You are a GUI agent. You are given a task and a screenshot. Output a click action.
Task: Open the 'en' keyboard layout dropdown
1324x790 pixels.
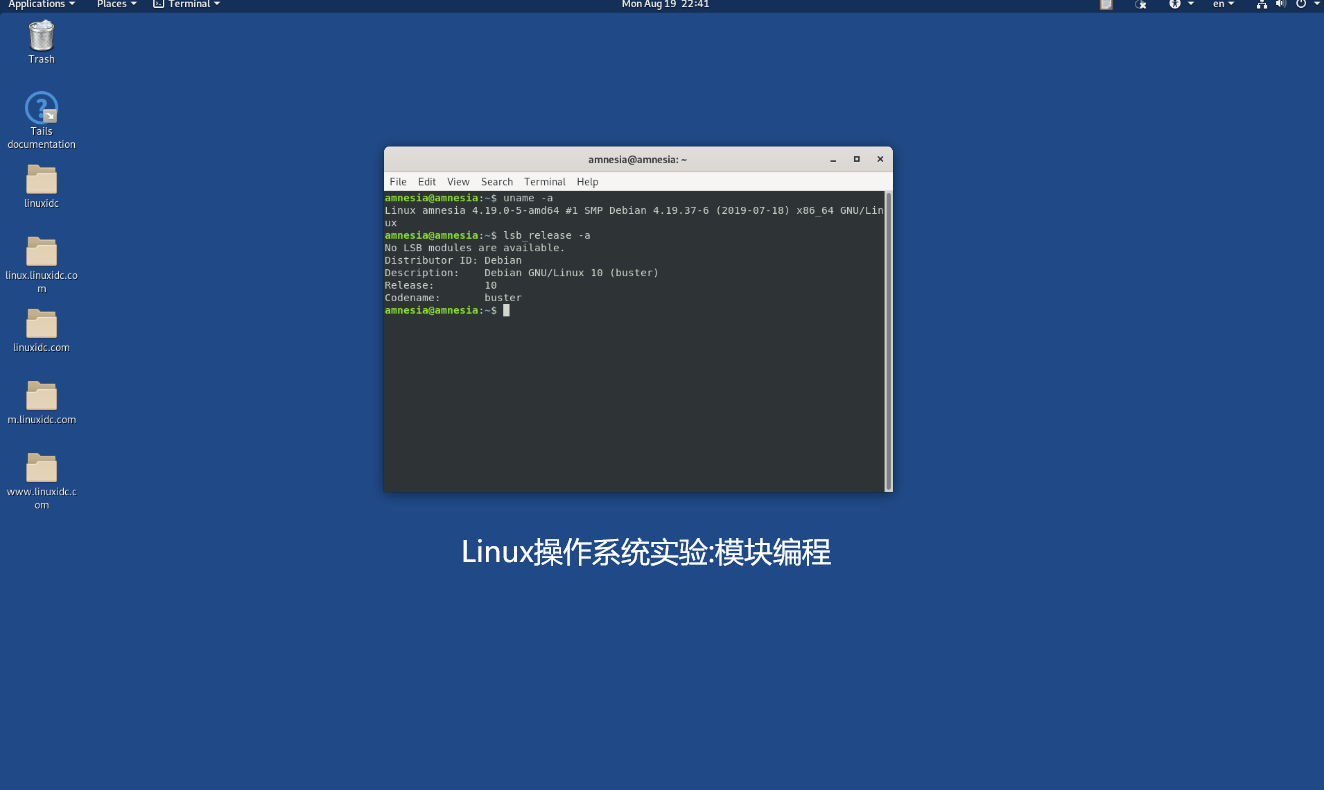(1223, 5)
